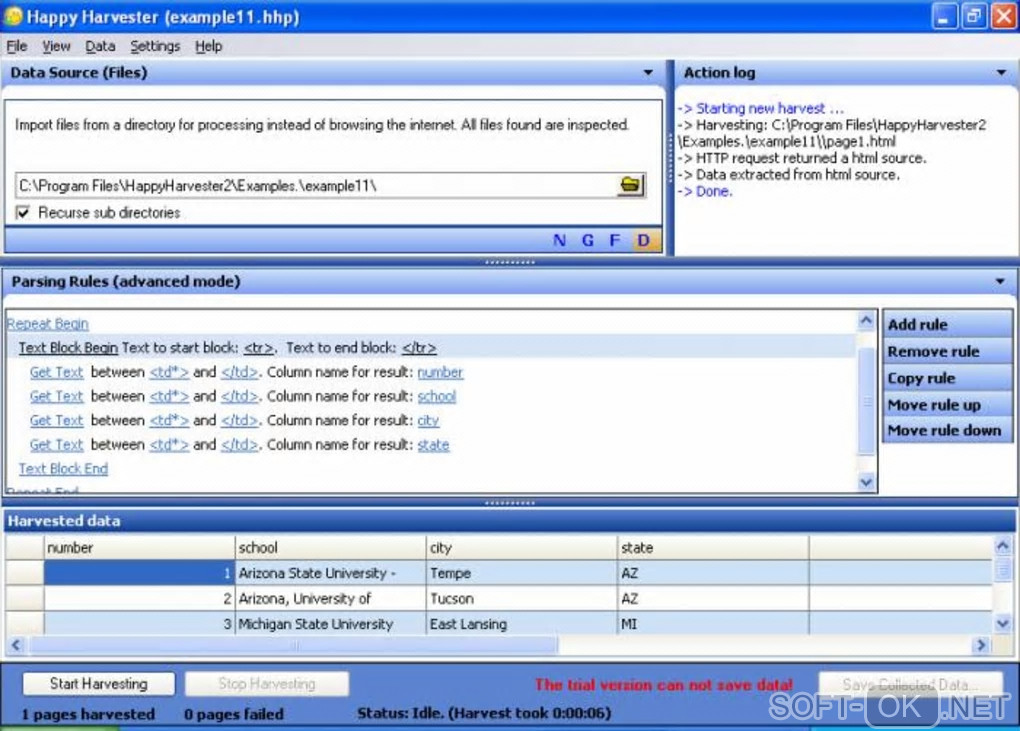This screenshot has height=731, width=1020.
Task: Select cell 'Arizona State University -'
Action: [x=330, y=573]
